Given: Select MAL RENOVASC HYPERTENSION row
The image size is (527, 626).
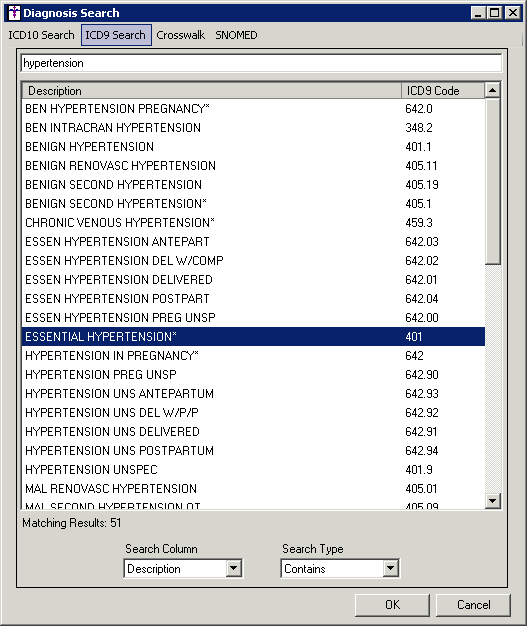Looking at the screenshot, I should [254, 489].
